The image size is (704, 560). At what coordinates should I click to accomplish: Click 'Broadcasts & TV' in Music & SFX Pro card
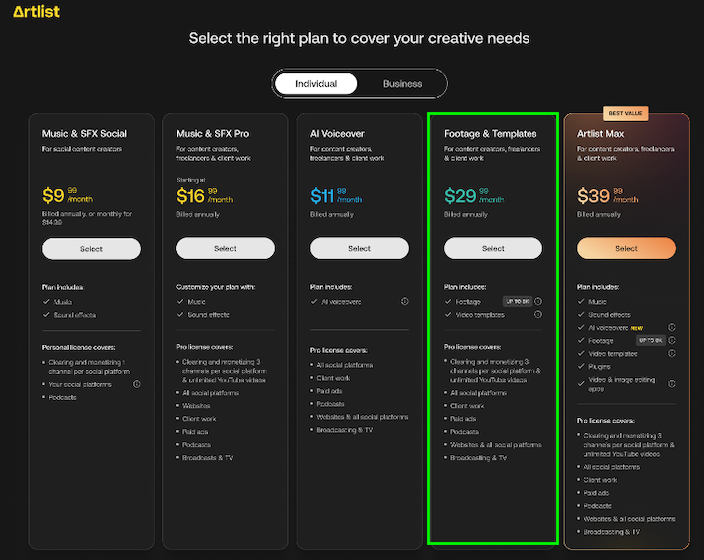coord(207,458)
